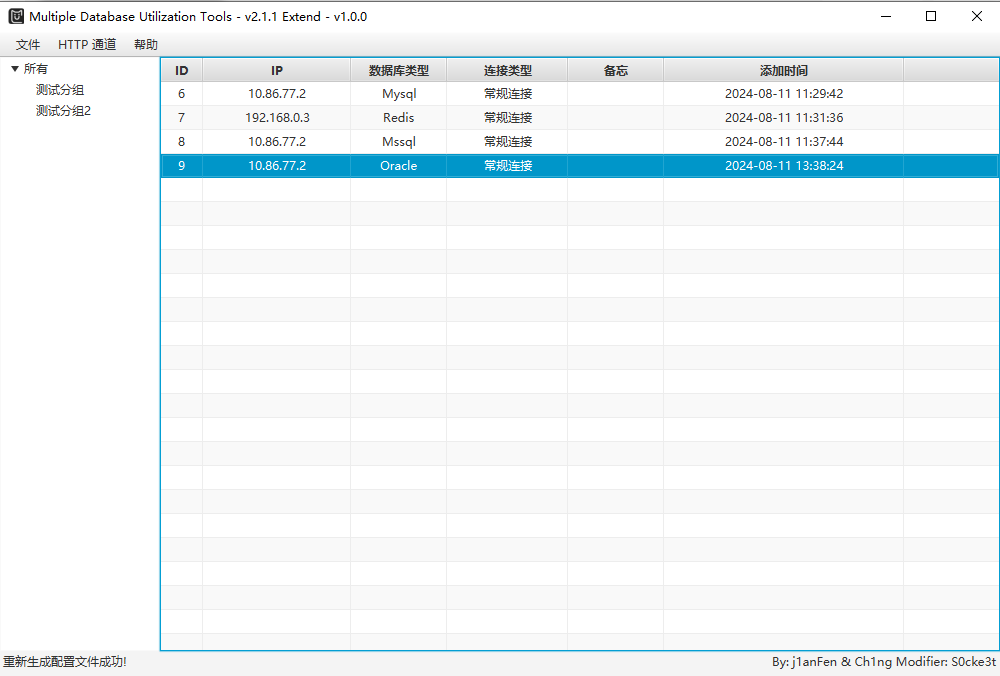This screenshot has width=1000, height=676.
Task: Open the 帮助 menu
Action: [145, 45]
